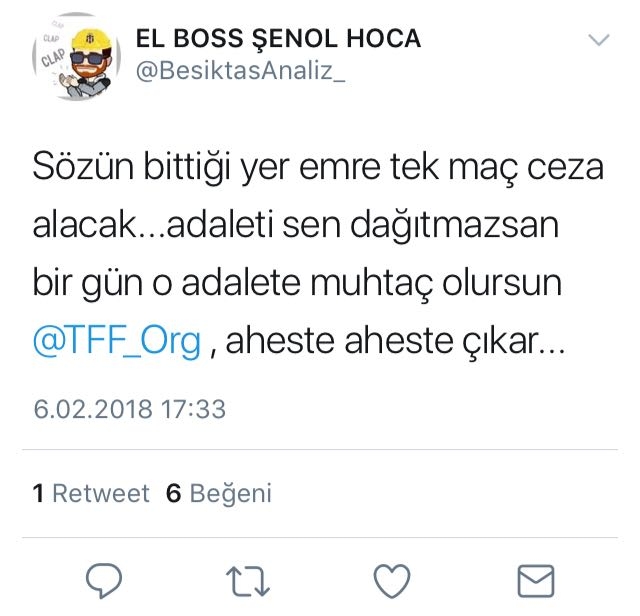Tap the reply speech bubble icon

(x=104, y=580)
